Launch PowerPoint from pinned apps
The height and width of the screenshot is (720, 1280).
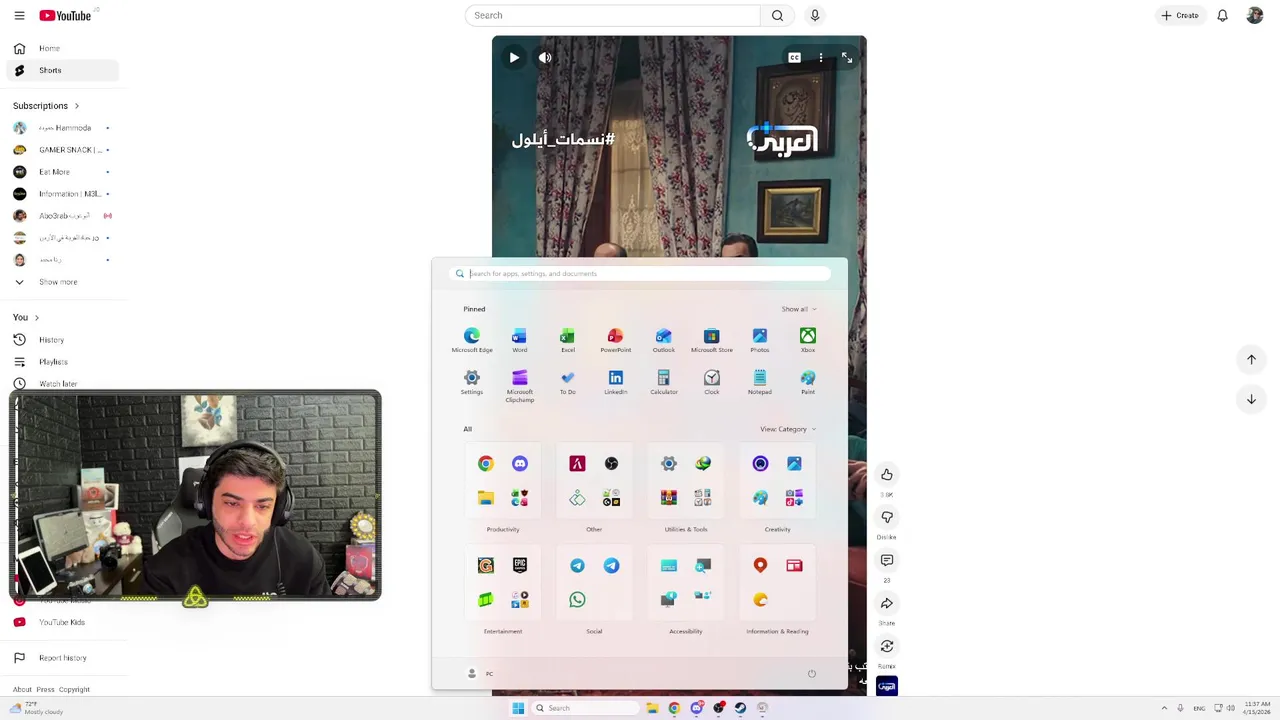[x=616, y=340]
